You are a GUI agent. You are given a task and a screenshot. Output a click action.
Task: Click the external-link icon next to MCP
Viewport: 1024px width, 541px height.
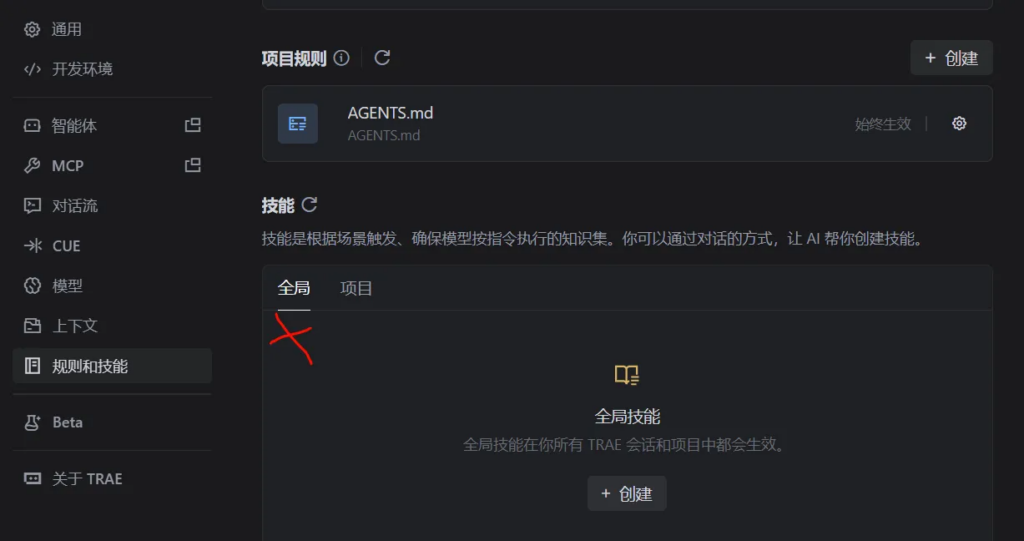click(x=193, y=165)
